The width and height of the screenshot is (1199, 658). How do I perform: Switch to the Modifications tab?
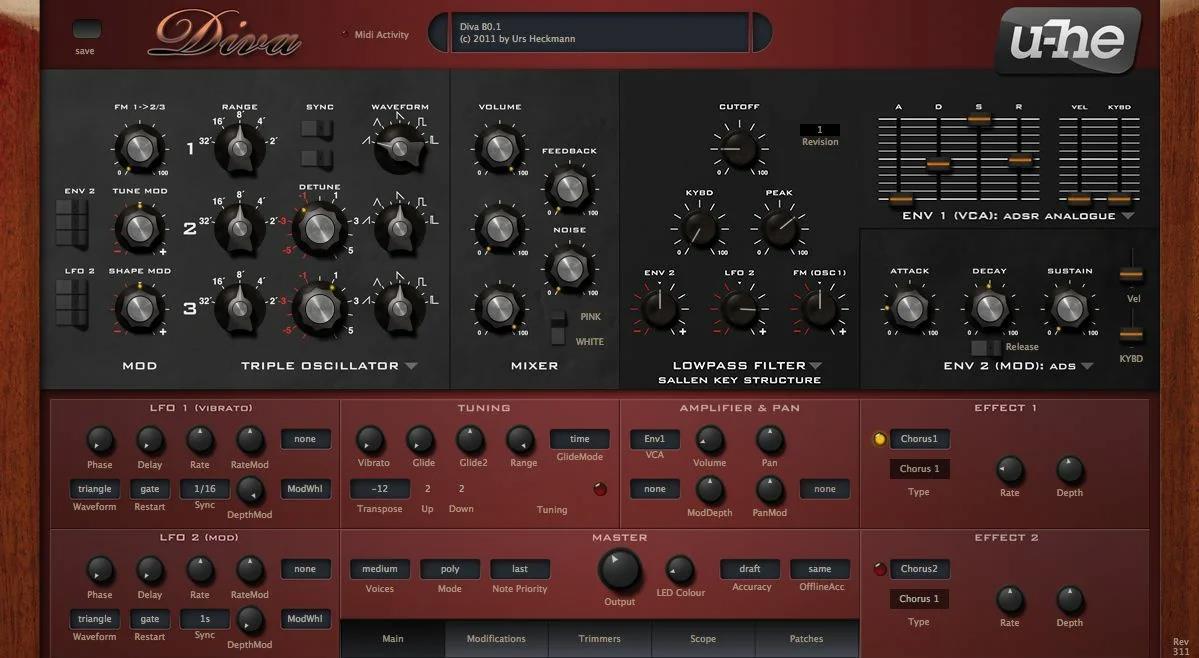pos(496,639)
